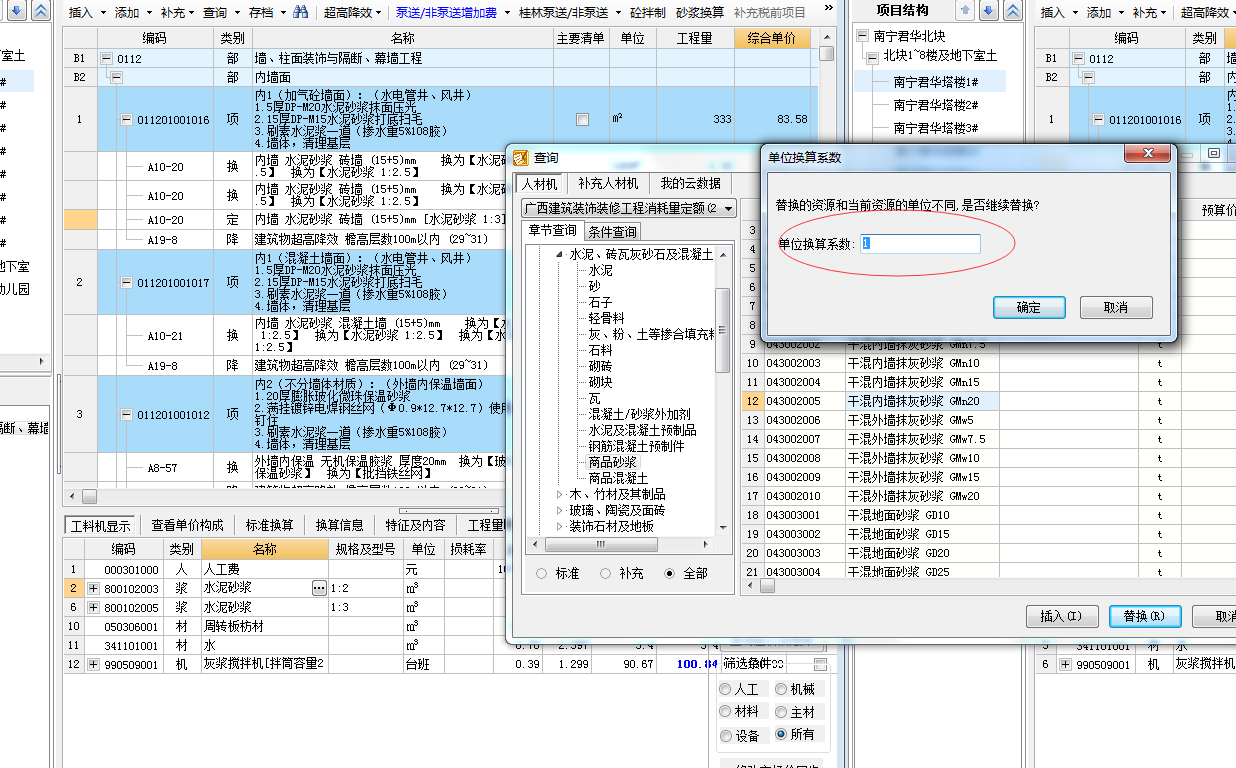Confirm with the 确定 button

tap(1029, 307)
